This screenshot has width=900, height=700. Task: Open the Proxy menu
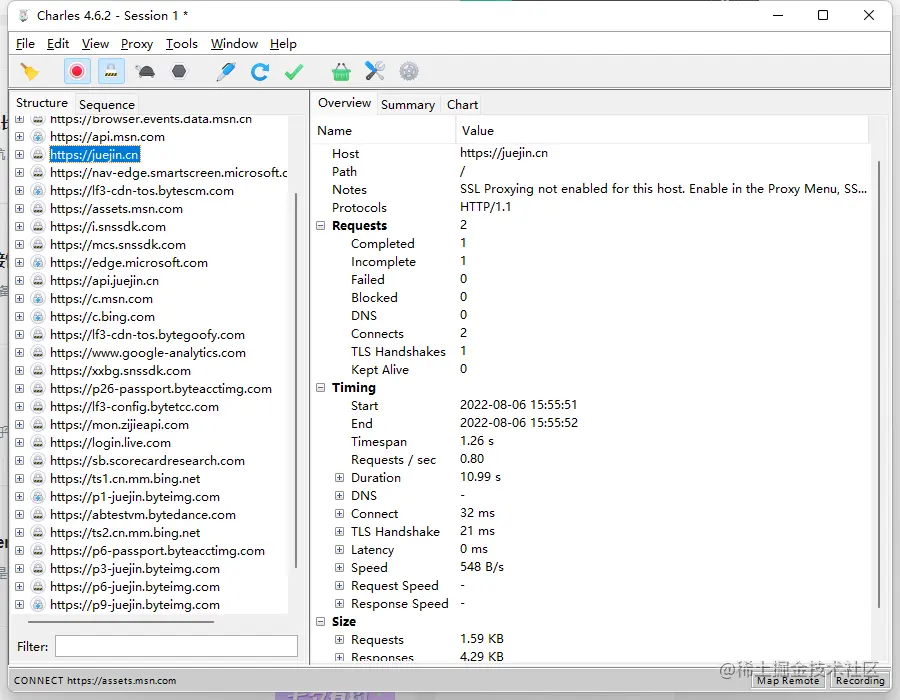click(137, 44)
